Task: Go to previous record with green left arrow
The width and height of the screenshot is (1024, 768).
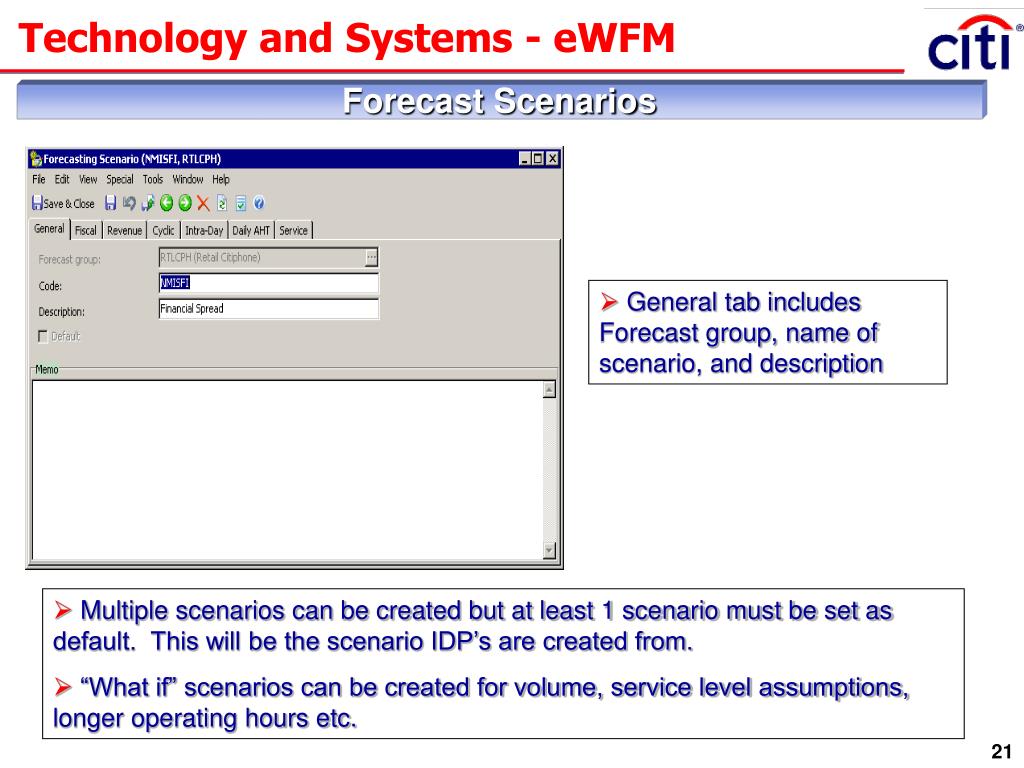Action: [167, 204]
